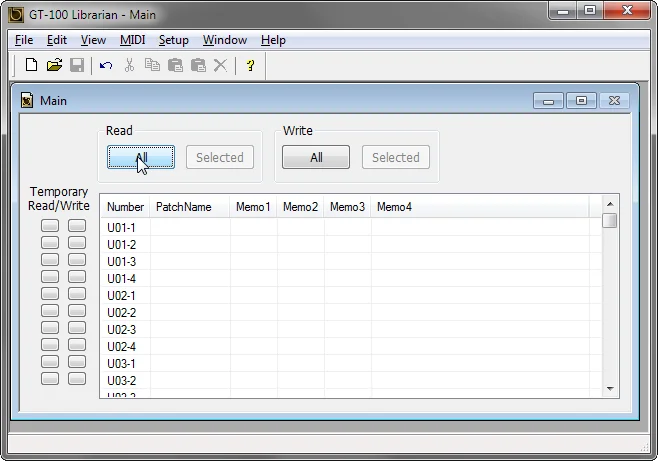
Task: Click the first Paste clipboard icon
Action: pyautogui.click(x=175, y=65)
